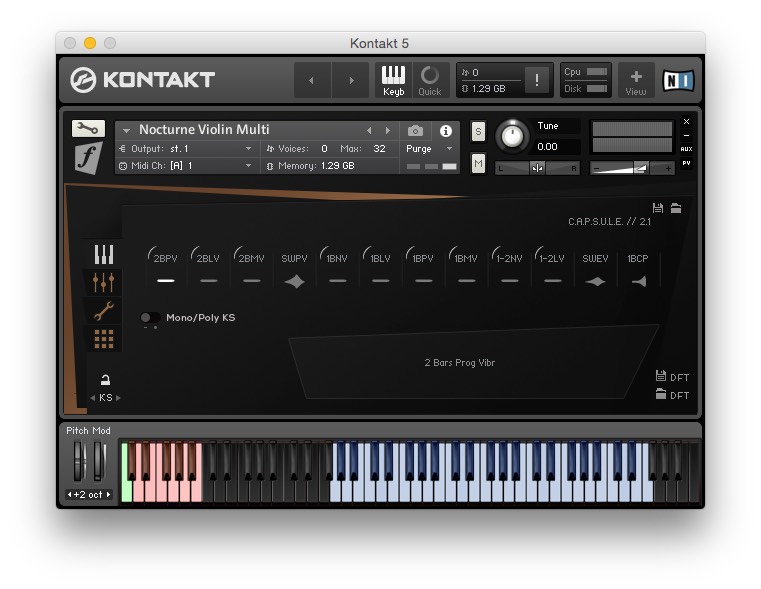Open the Purge dropdown menu

click(x=429, y=148)
